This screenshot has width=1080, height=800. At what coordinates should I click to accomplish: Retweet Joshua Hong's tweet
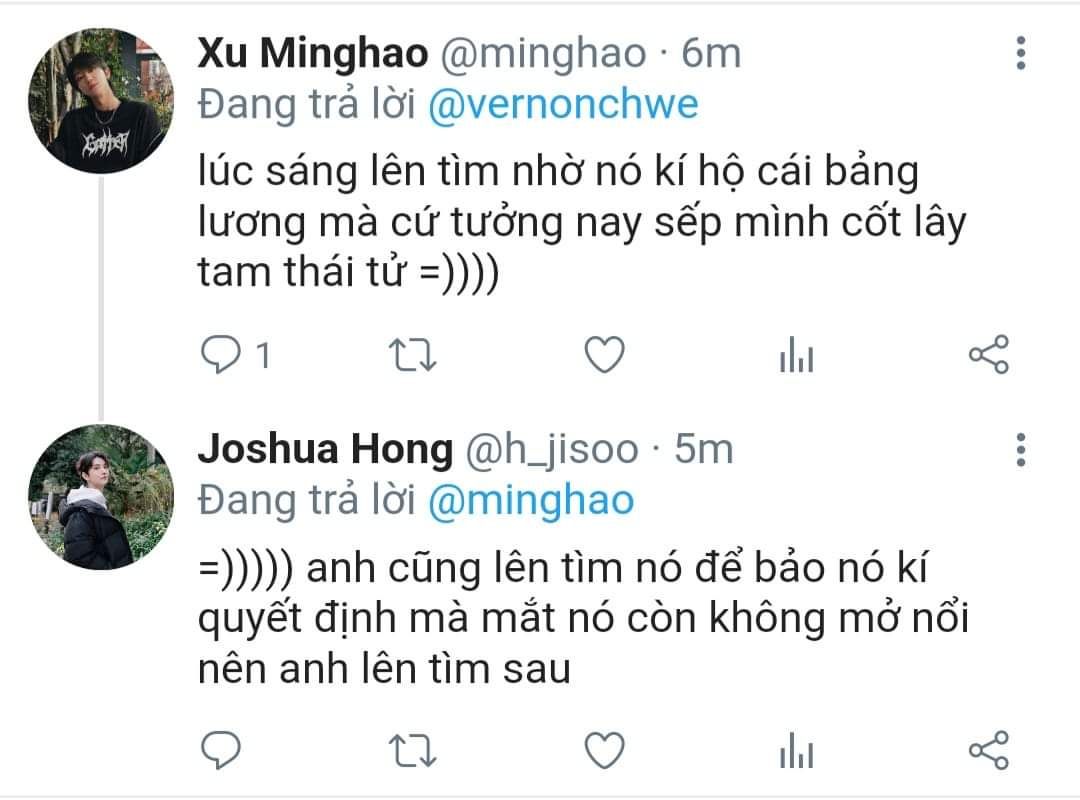pos(412,750)
